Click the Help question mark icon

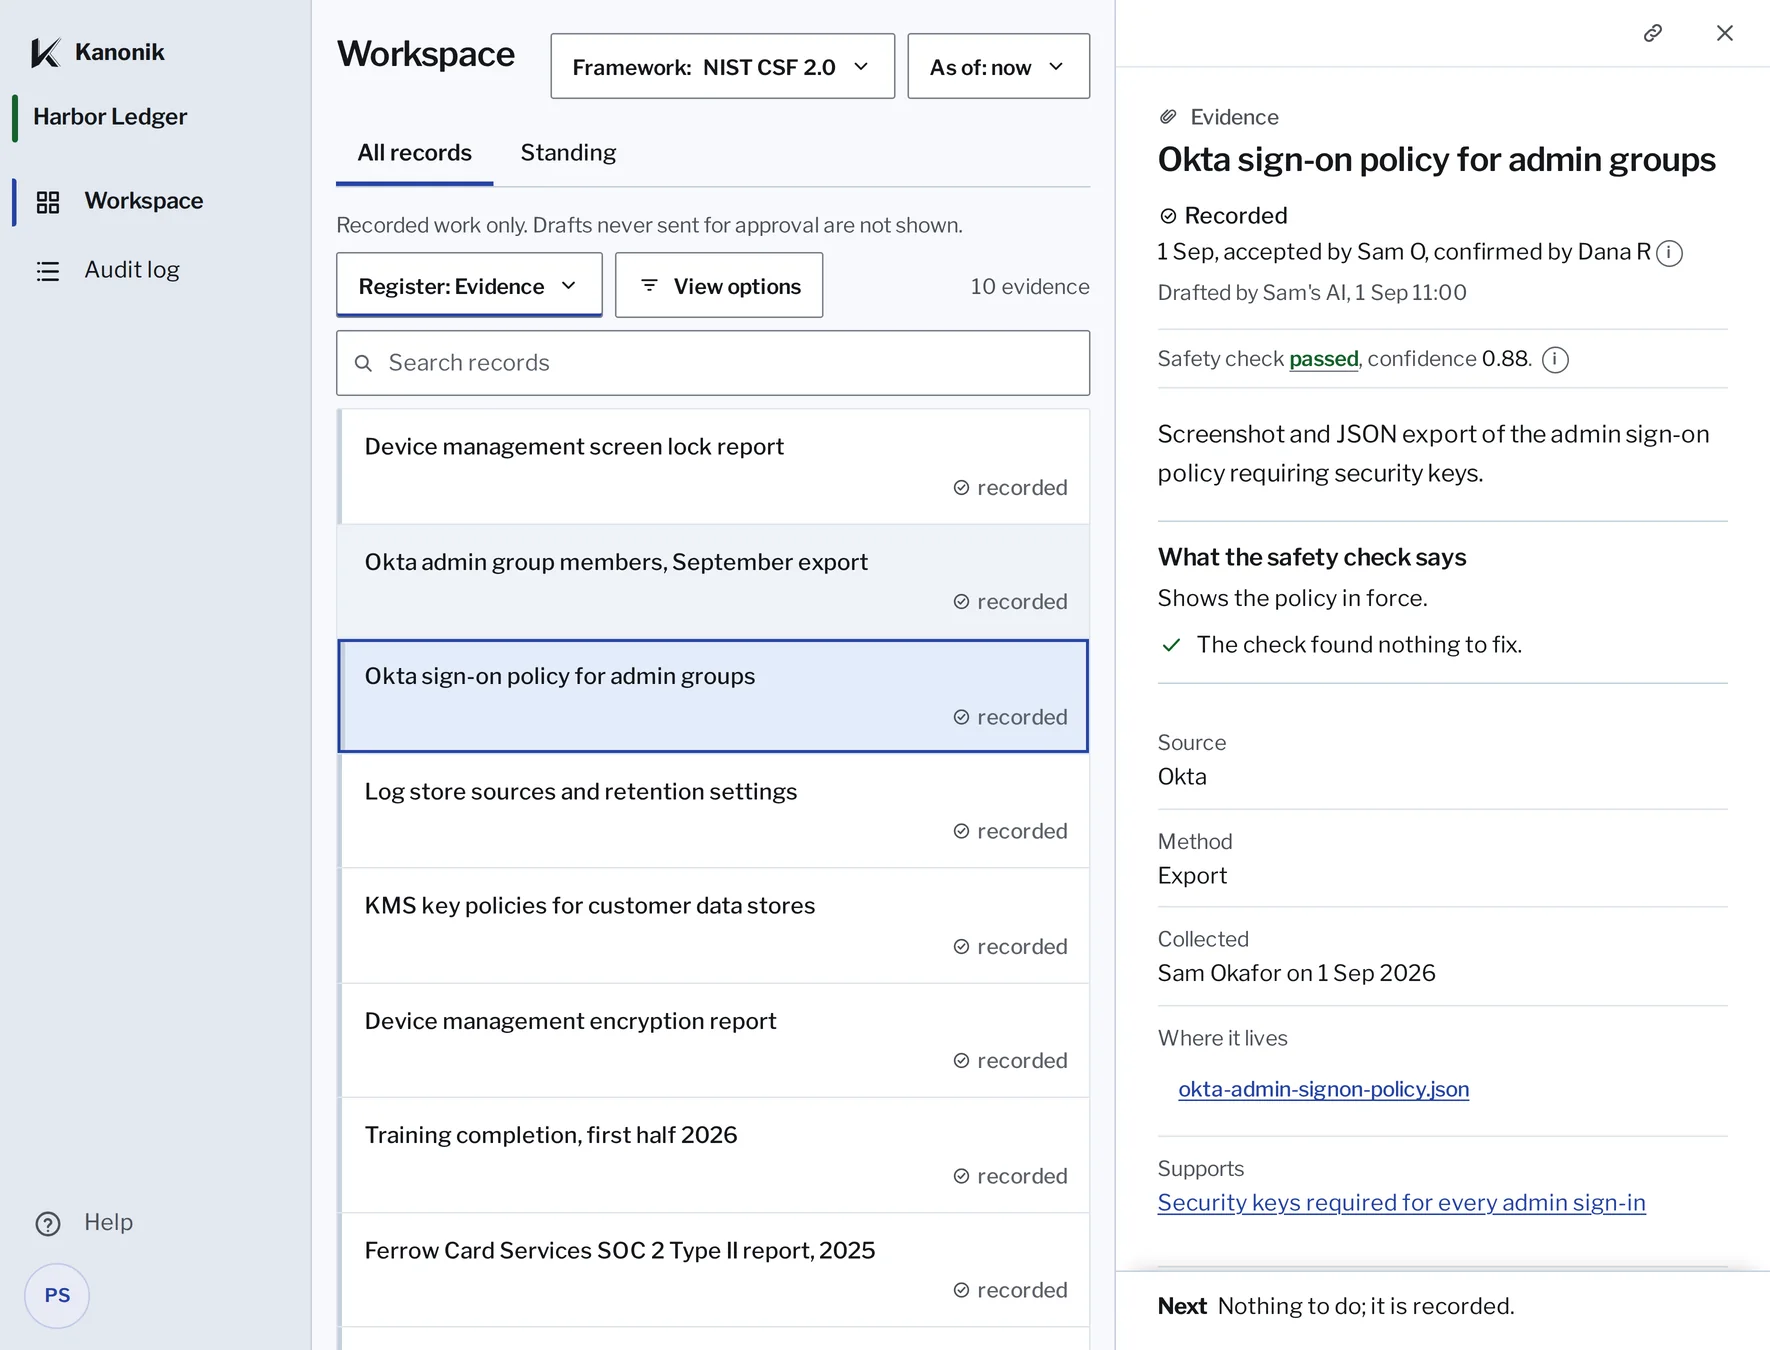48,1223
